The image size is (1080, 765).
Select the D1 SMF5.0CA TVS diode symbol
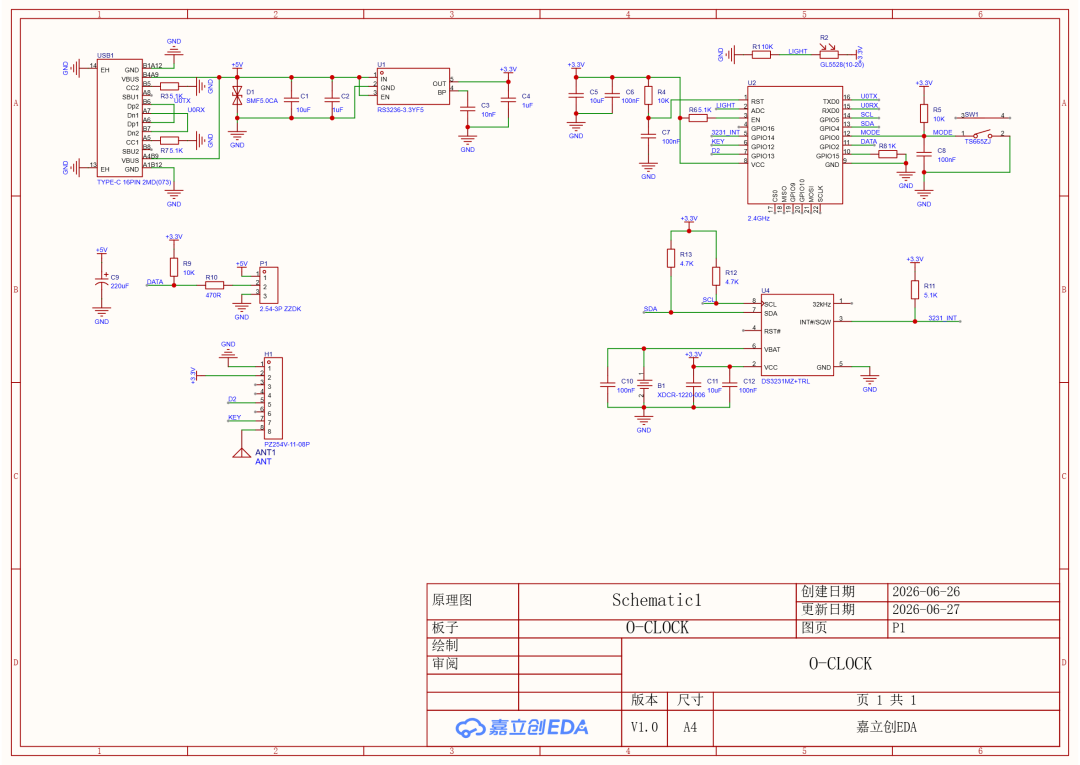click(237, 96)
